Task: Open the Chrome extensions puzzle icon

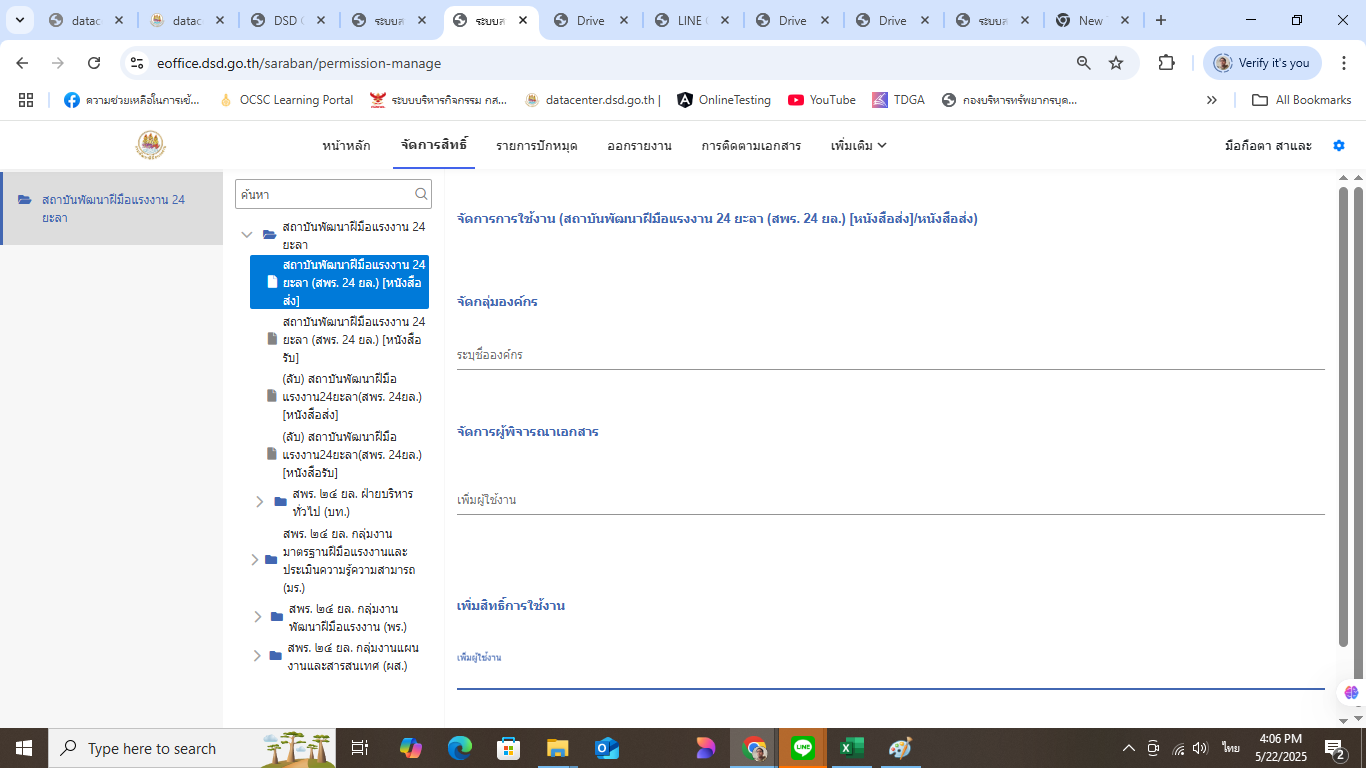Action: pos(1166,63)
